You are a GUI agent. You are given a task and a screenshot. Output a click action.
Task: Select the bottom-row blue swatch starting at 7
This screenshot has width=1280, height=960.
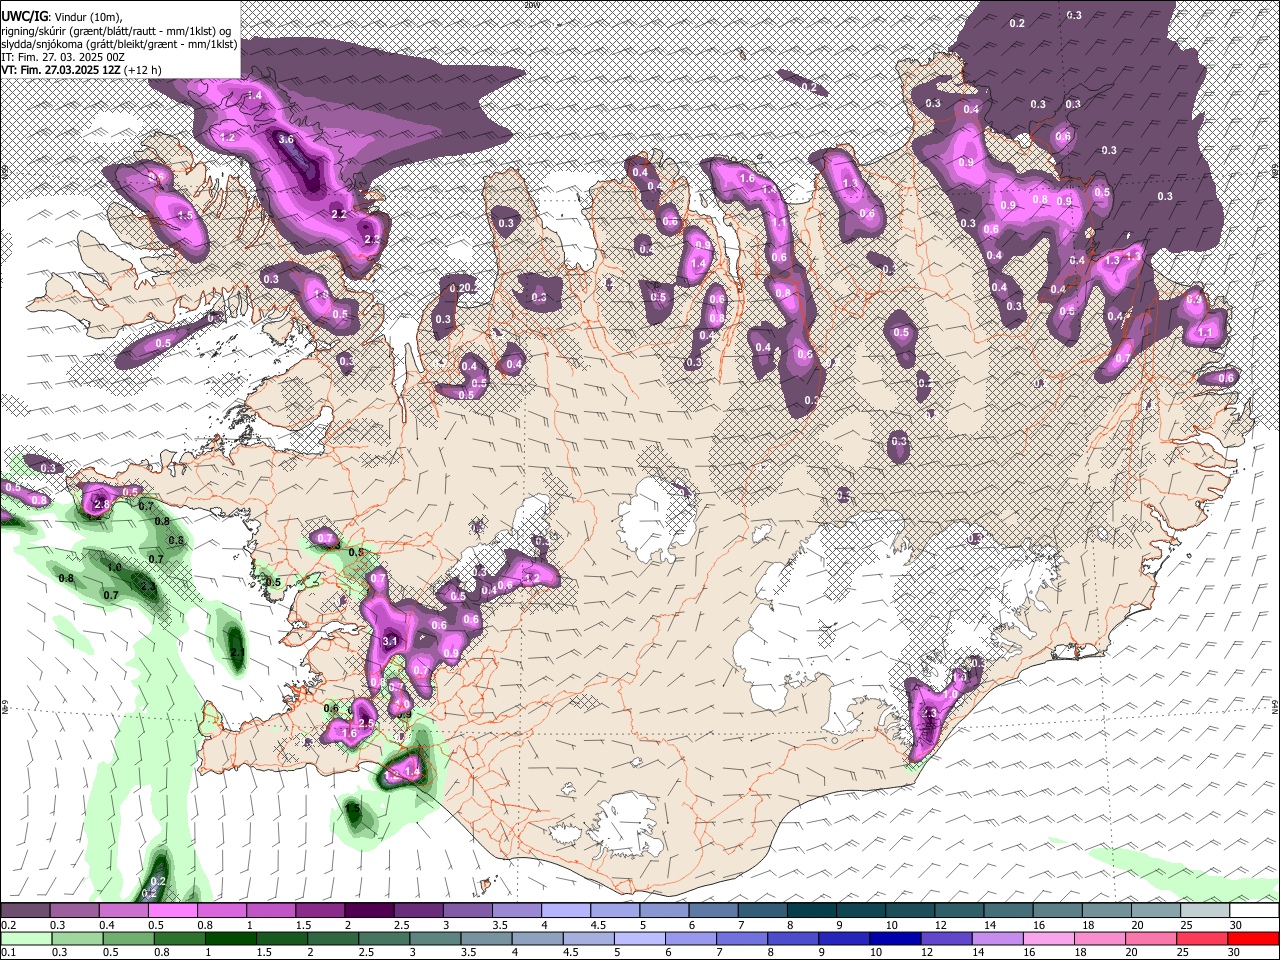(x=743, y=939)
